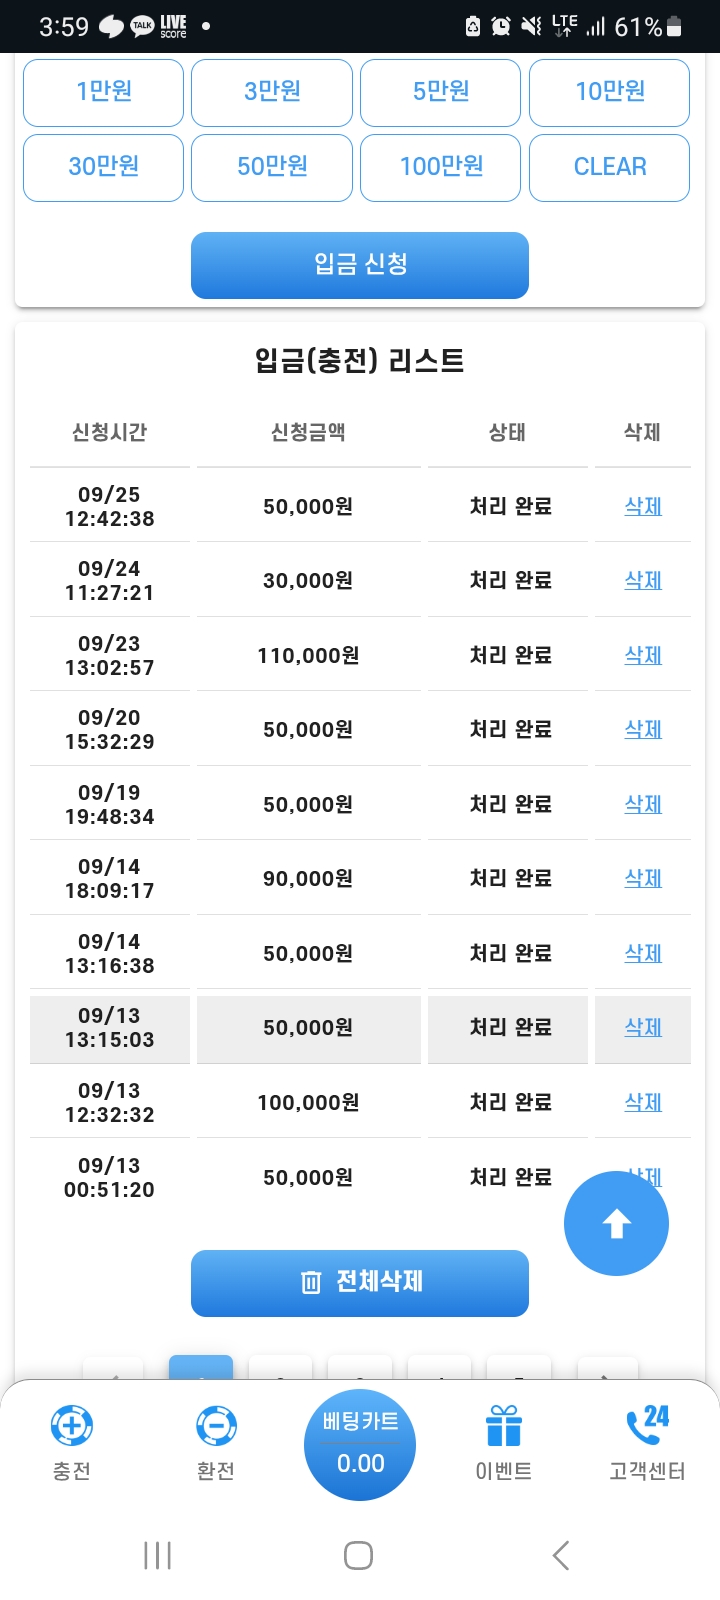Viewport: 720px width, 1600px height.
Task: Open the 베팅카트 circle
Action: (x=360, y=1445)
